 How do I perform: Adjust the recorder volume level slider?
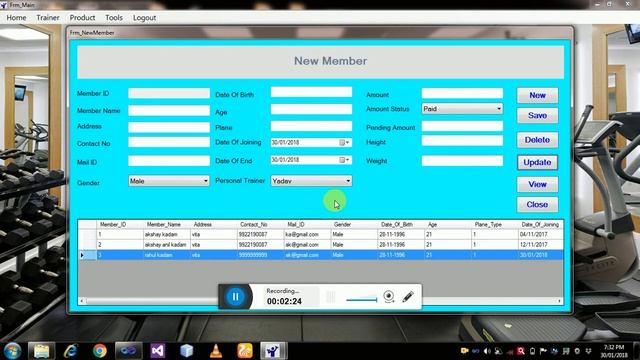[362, 299]
